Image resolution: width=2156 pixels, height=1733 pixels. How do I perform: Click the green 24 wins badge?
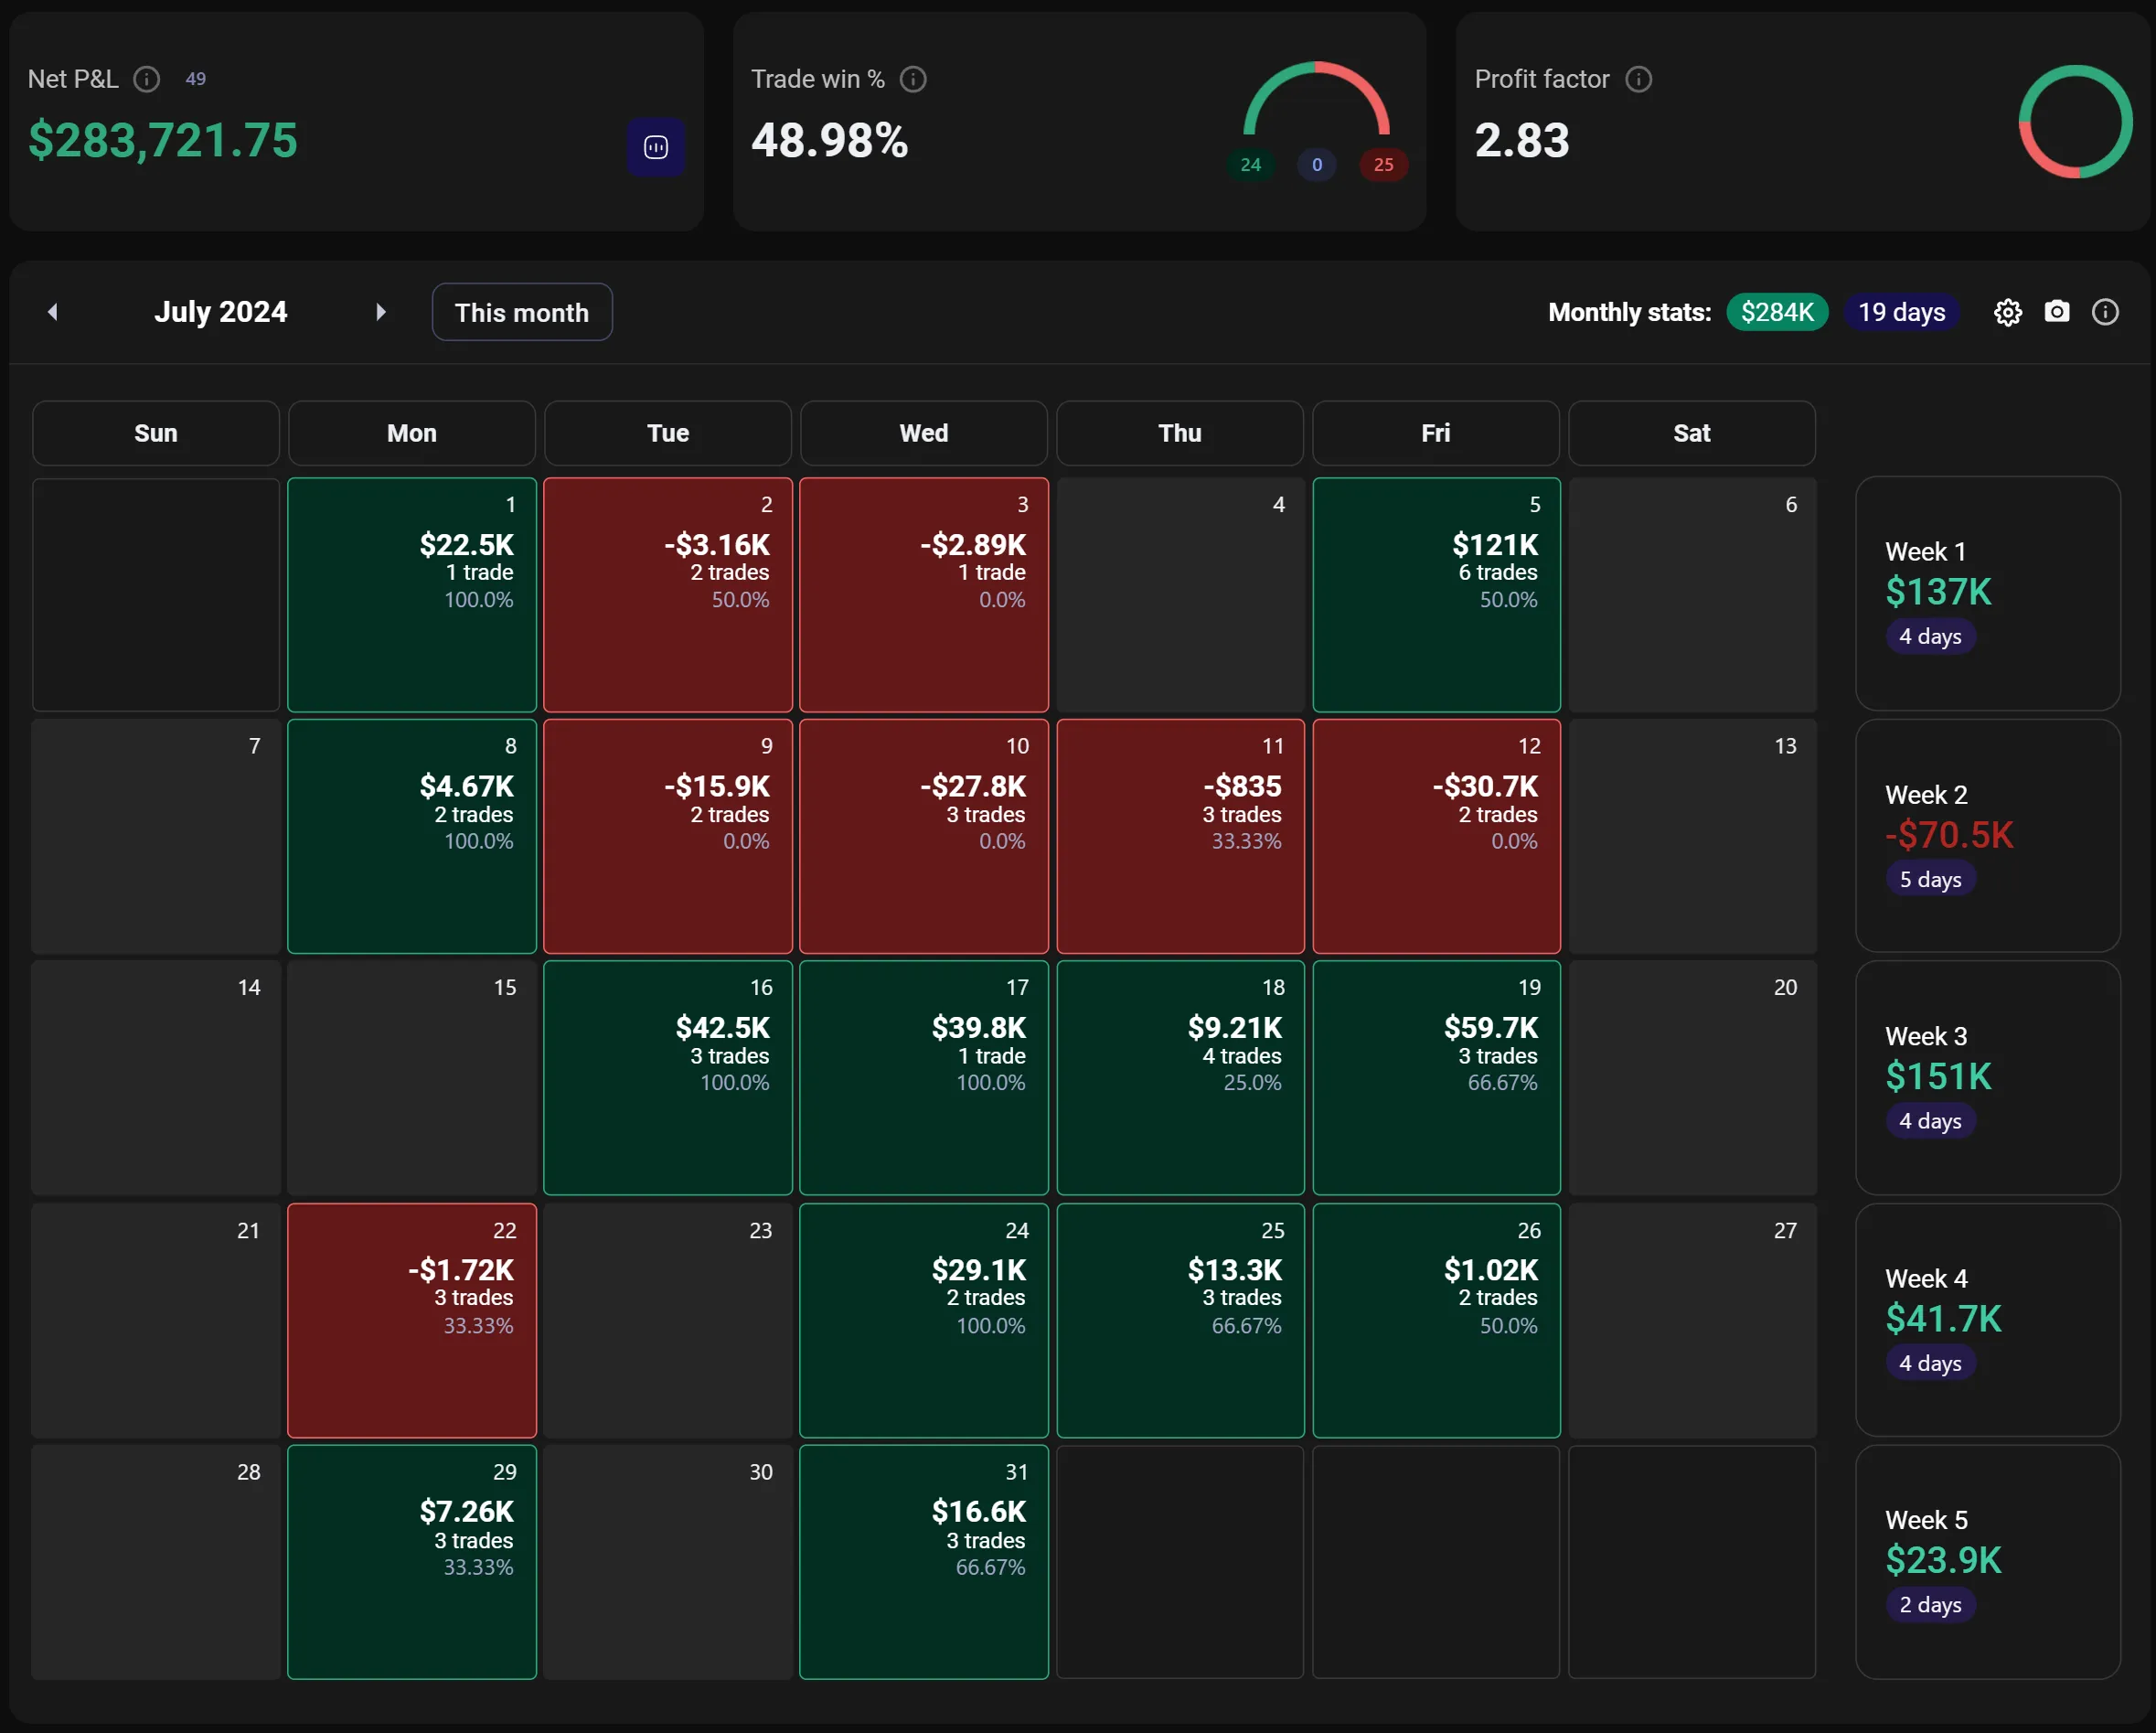[1250, 165]
